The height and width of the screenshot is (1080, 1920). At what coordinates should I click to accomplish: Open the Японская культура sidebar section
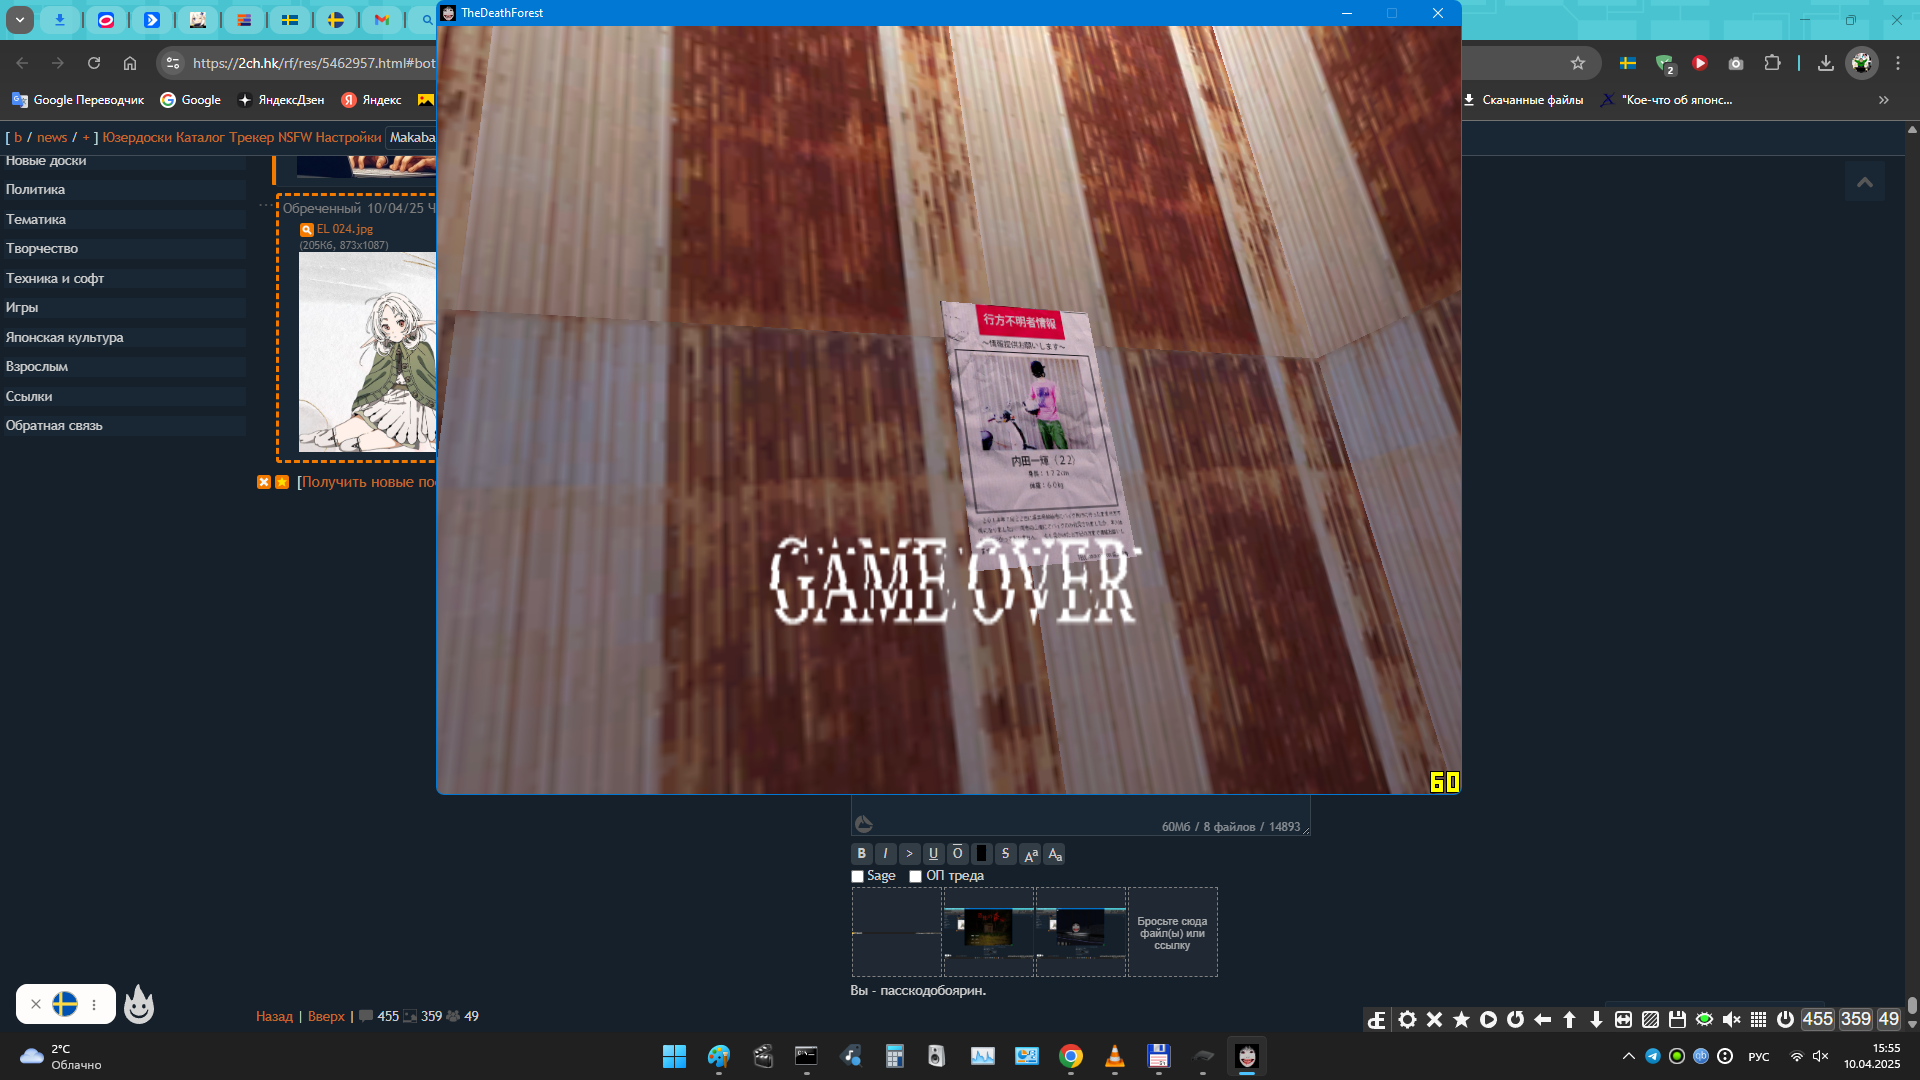tap(123, 337)
